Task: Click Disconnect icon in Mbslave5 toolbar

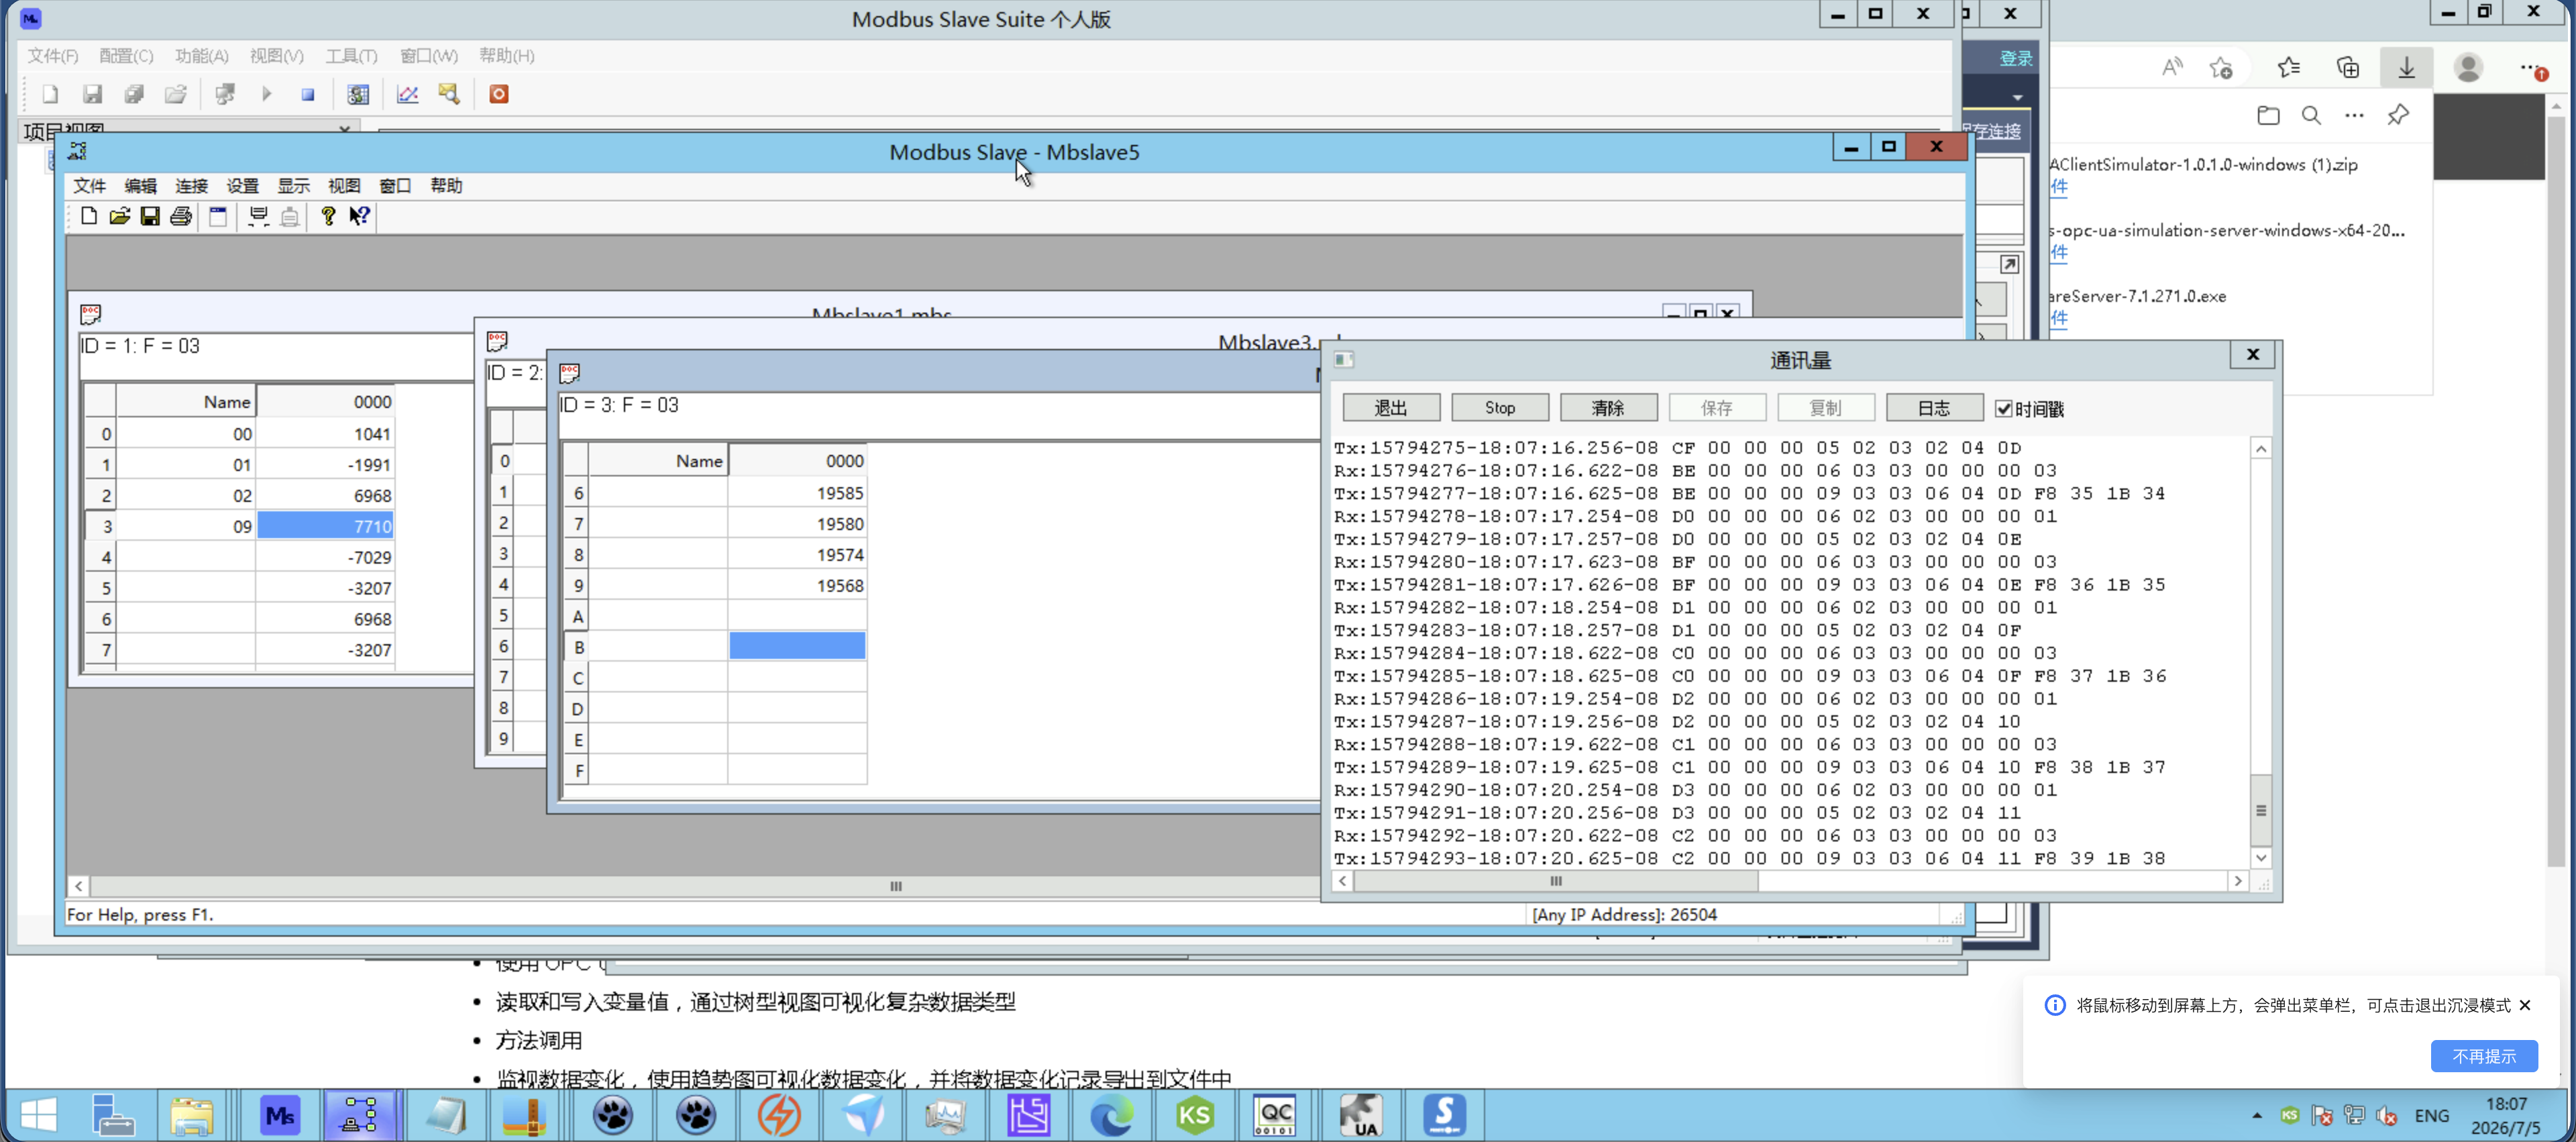Action: point(290,216)
